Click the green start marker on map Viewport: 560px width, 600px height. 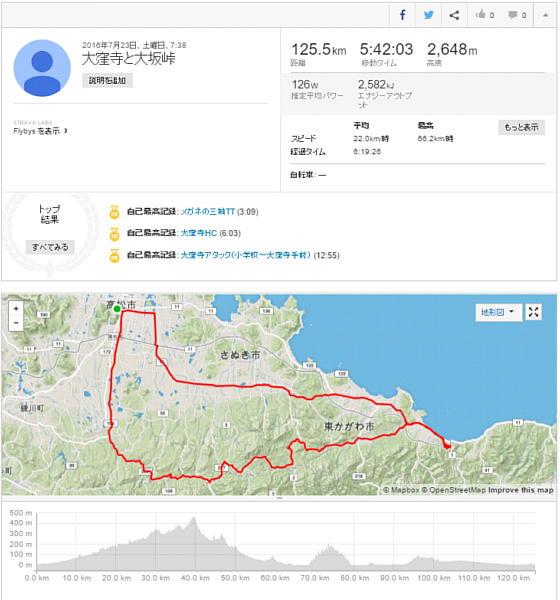point(117,308)
